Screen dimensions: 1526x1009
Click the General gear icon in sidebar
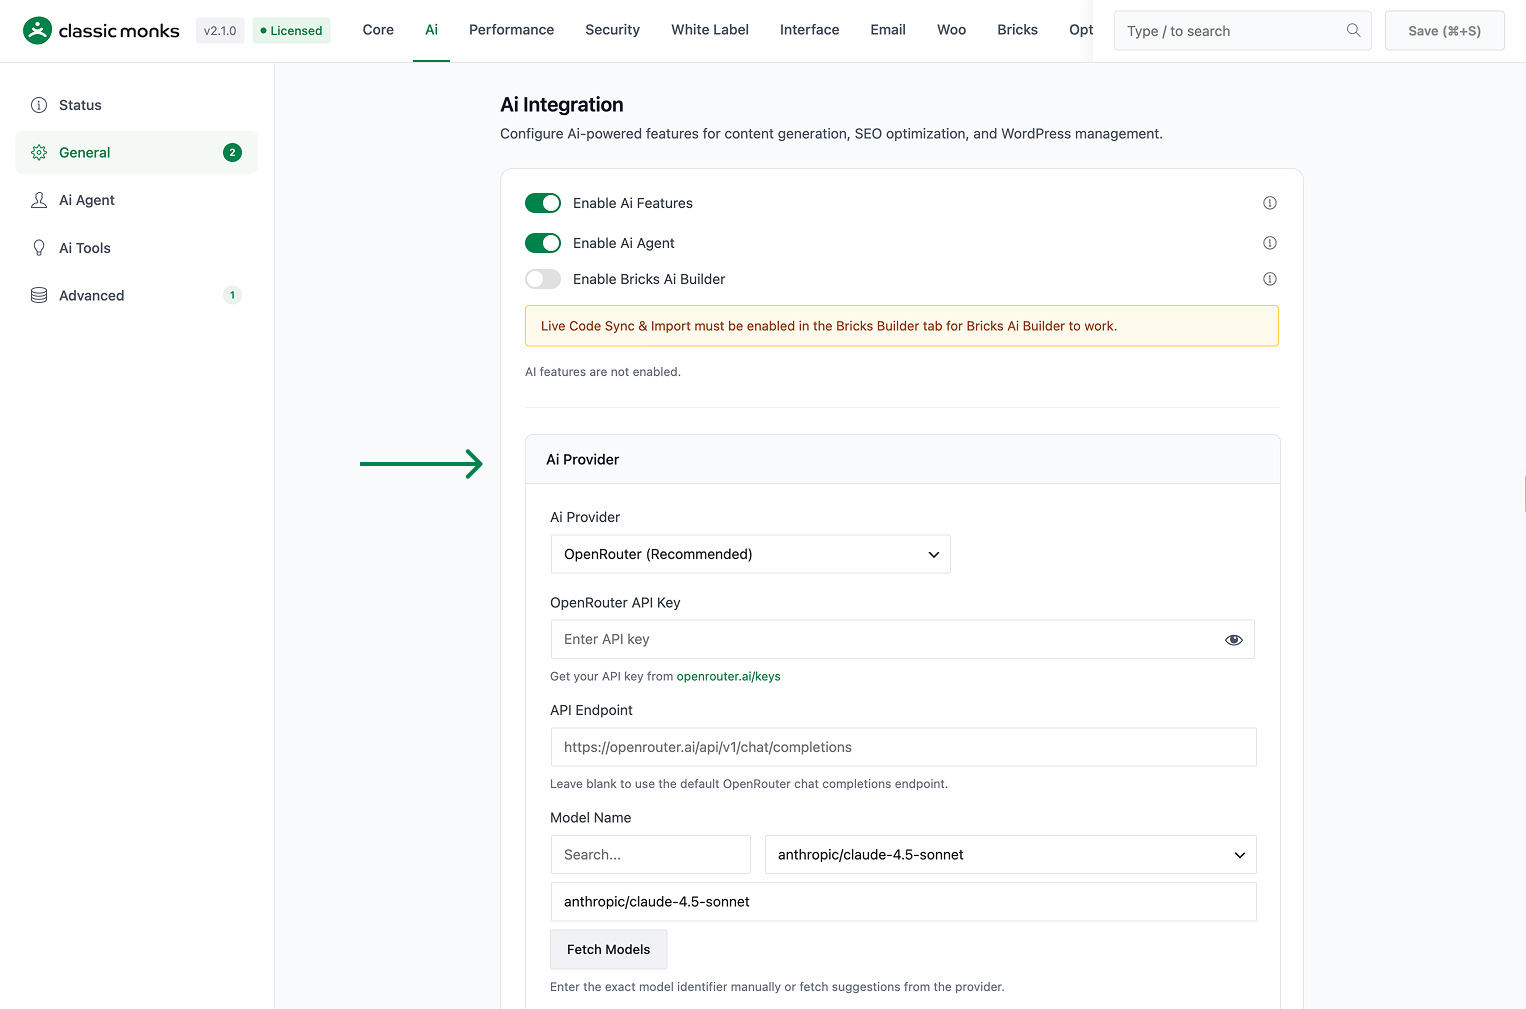pos(39,153)
